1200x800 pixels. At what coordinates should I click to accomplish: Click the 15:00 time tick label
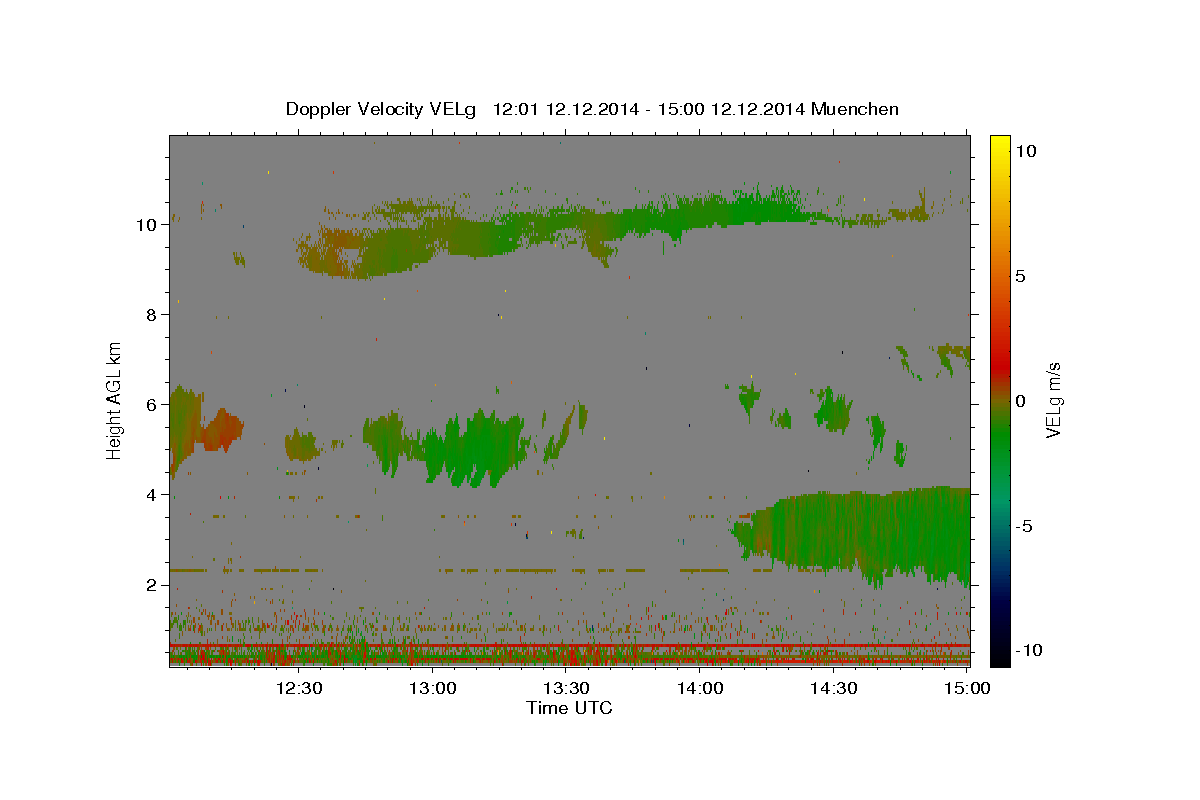tap(967, 688)
